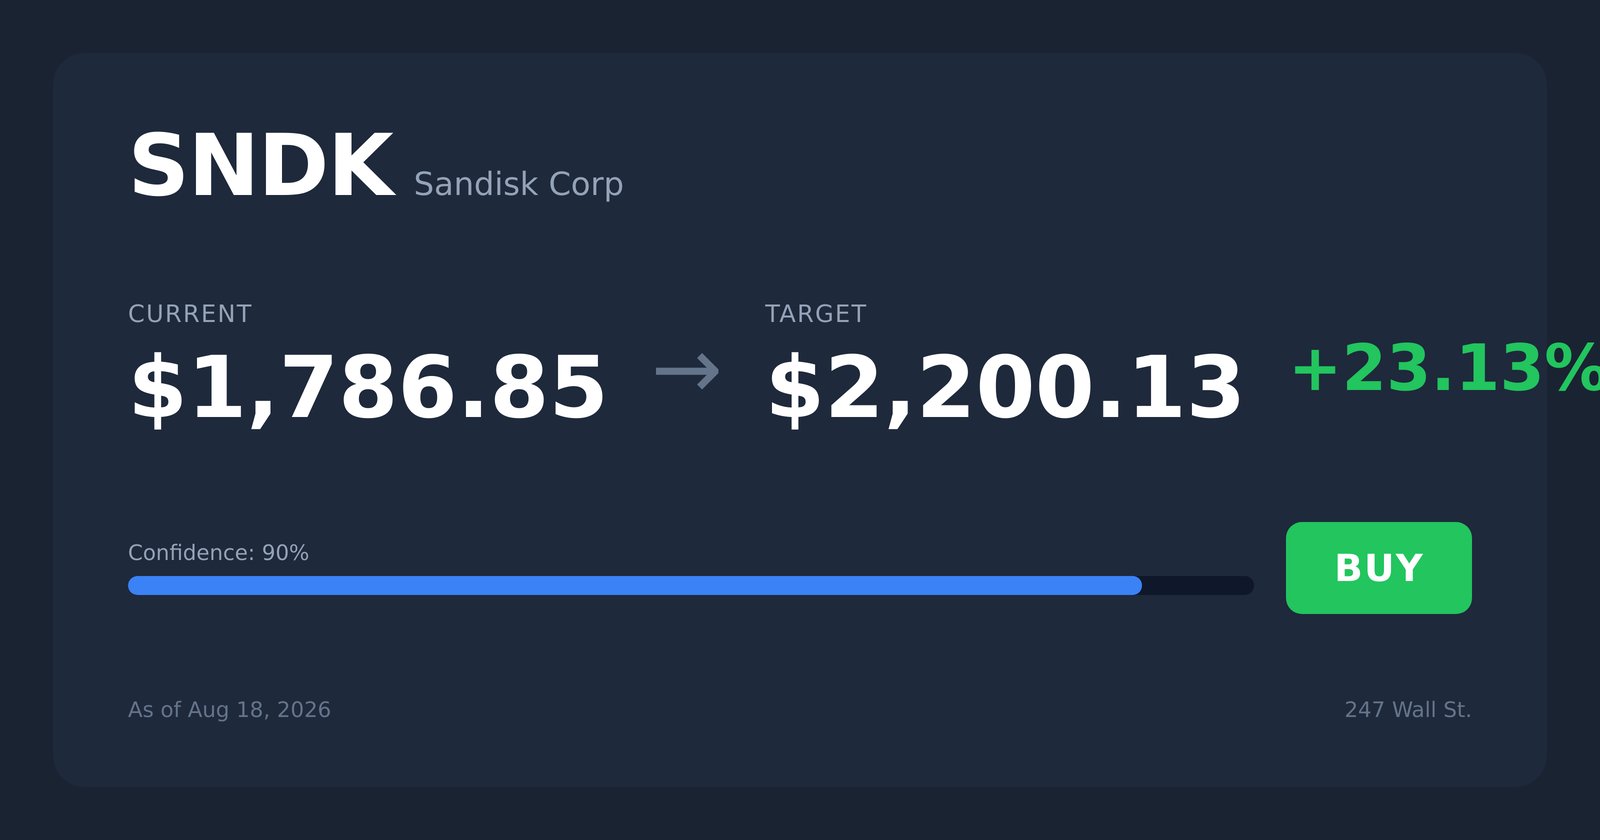This screenshot has height=840, width=1600.
Task: Click the blue confidence bar fill
Action: 635,585
